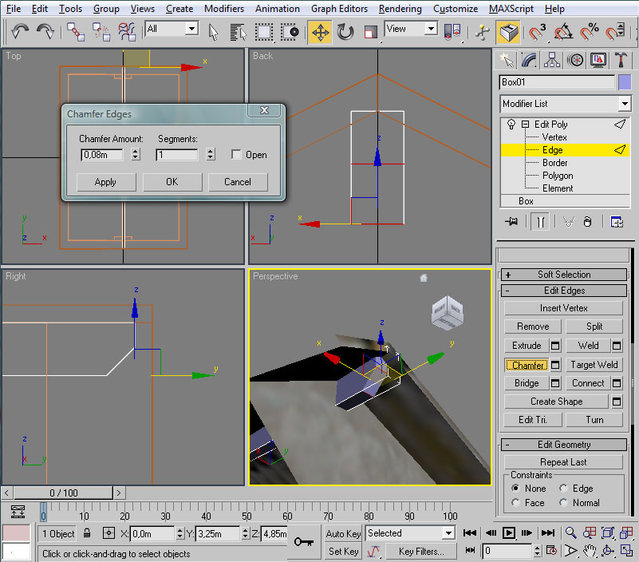639x562 pixels.
Task: Click the trash icon to remove modifier
Action: tap(588, 222)
